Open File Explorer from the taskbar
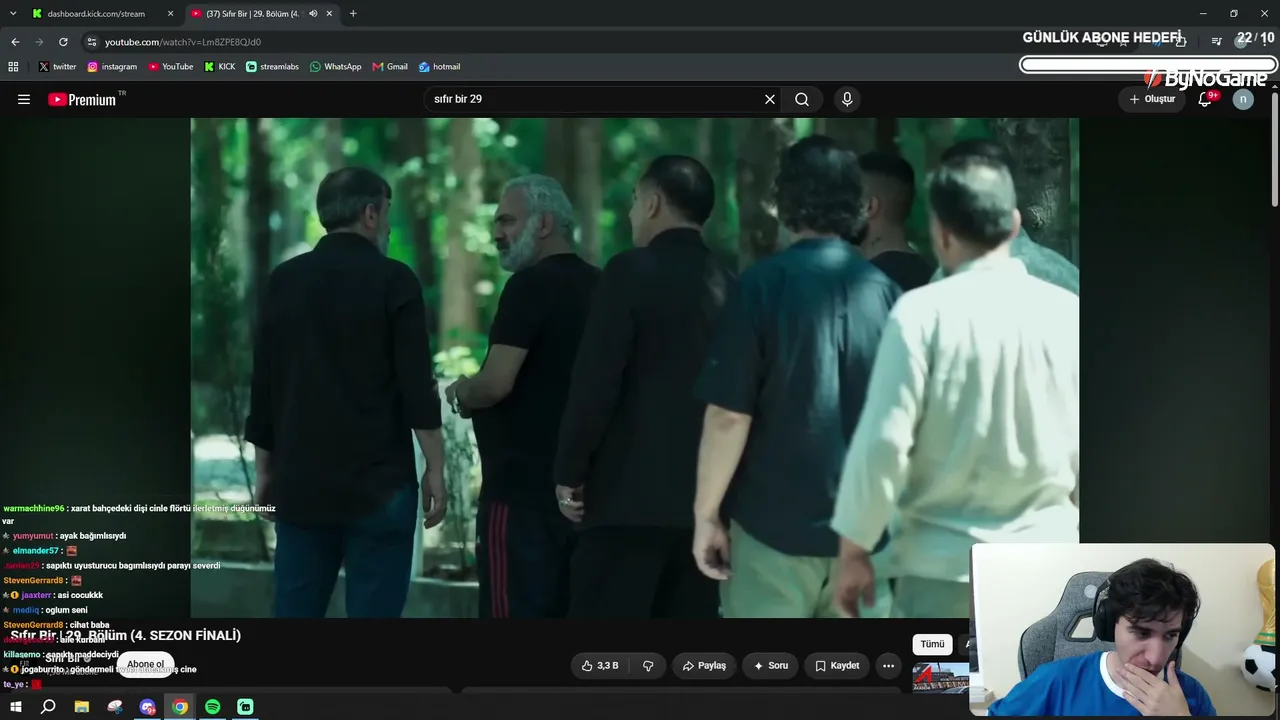 [82, 707]
